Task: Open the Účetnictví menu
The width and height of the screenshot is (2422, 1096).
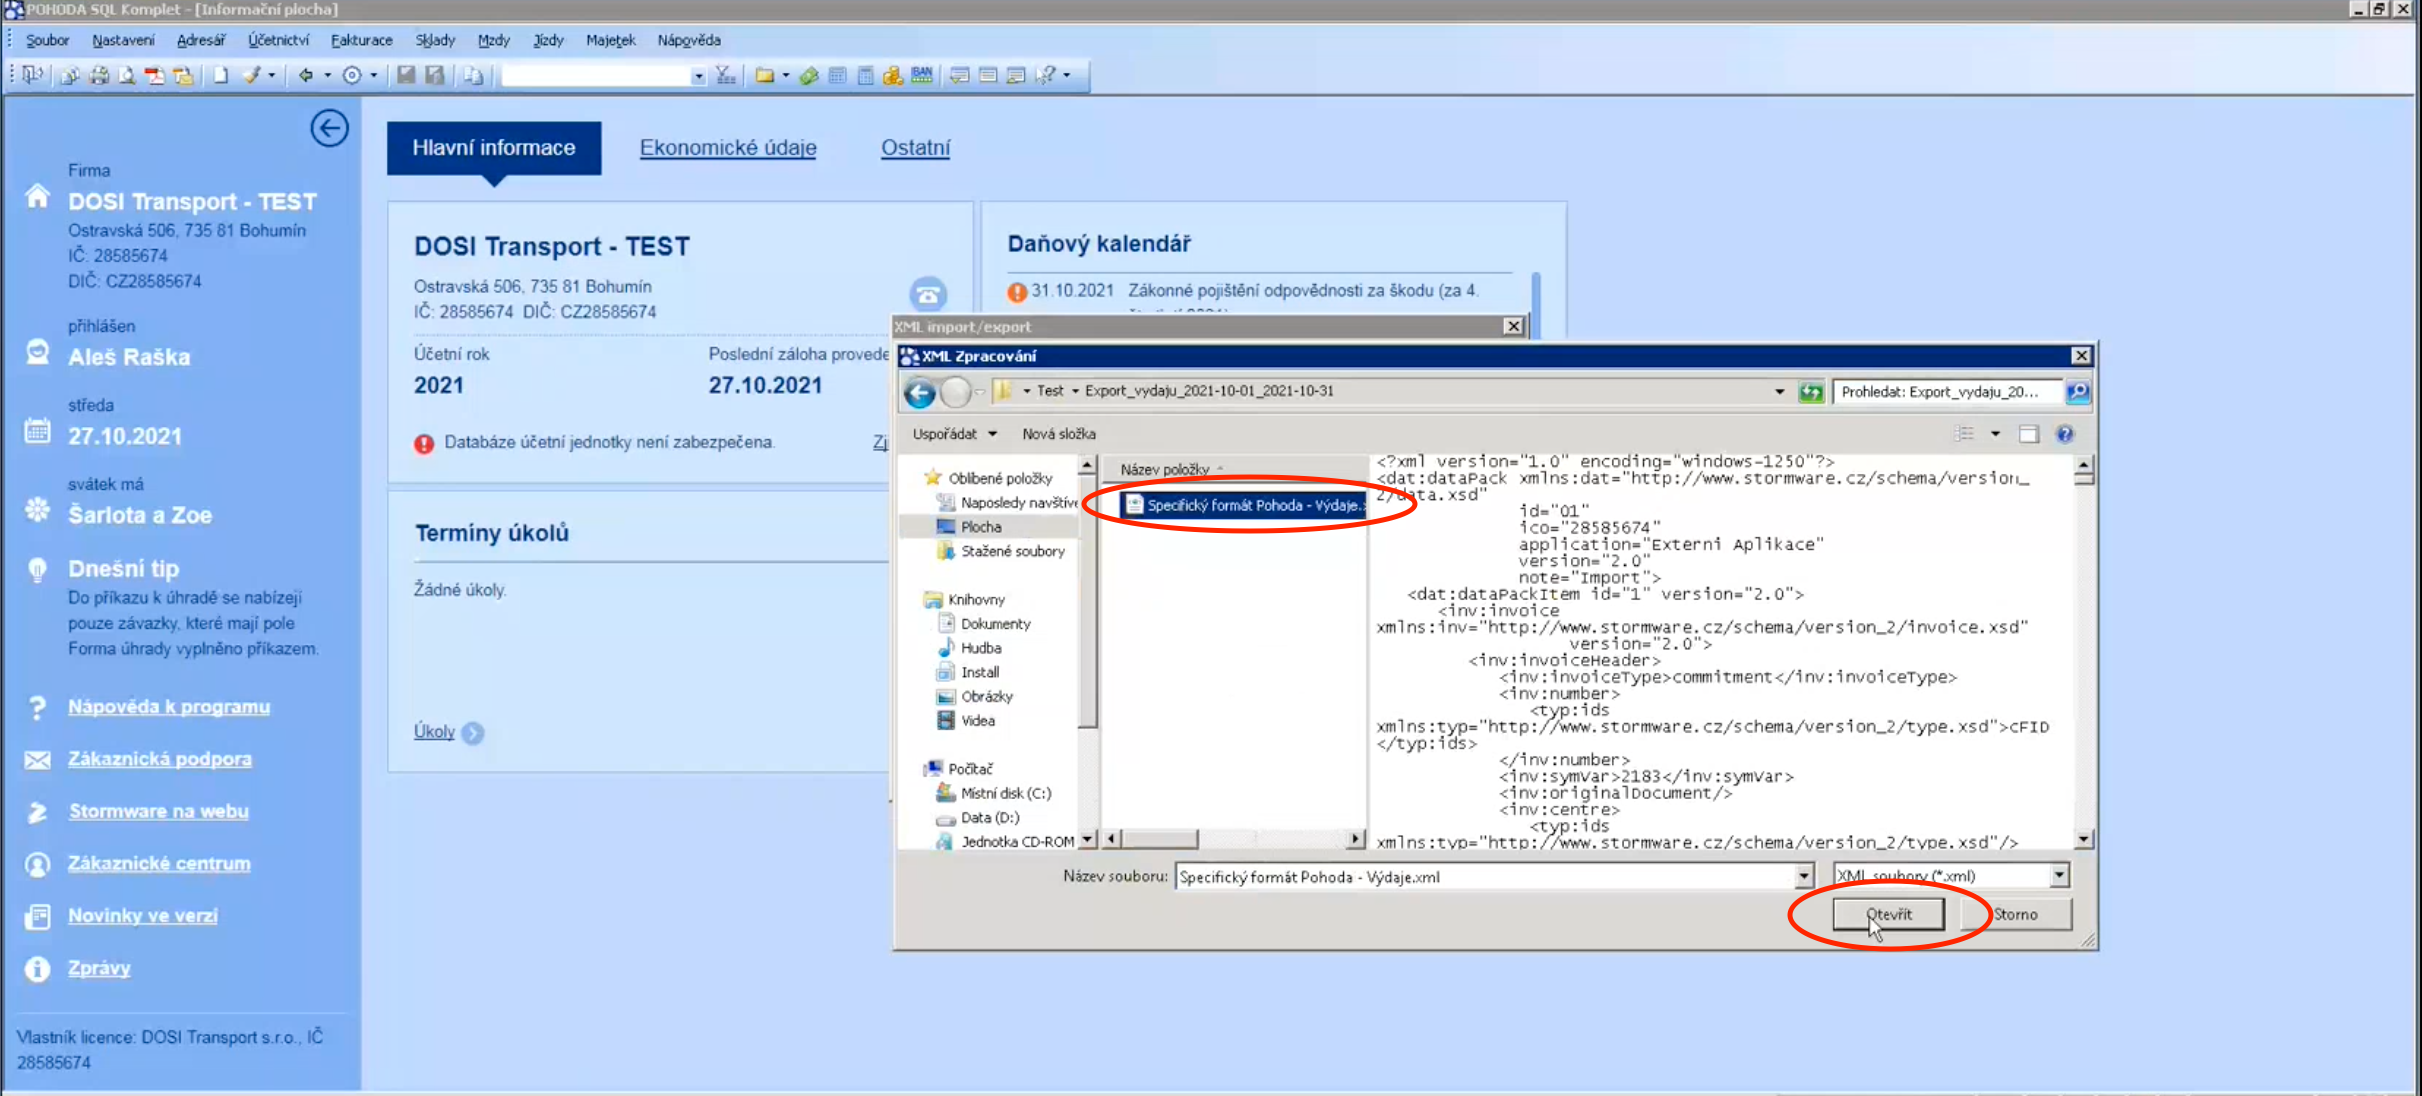Action: tap(278, 40)
